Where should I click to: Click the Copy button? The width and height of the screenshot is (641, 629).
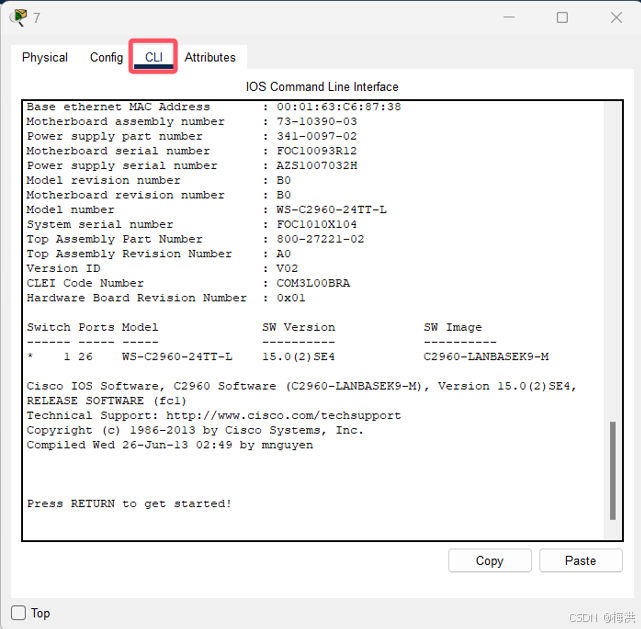pos(490,560)
